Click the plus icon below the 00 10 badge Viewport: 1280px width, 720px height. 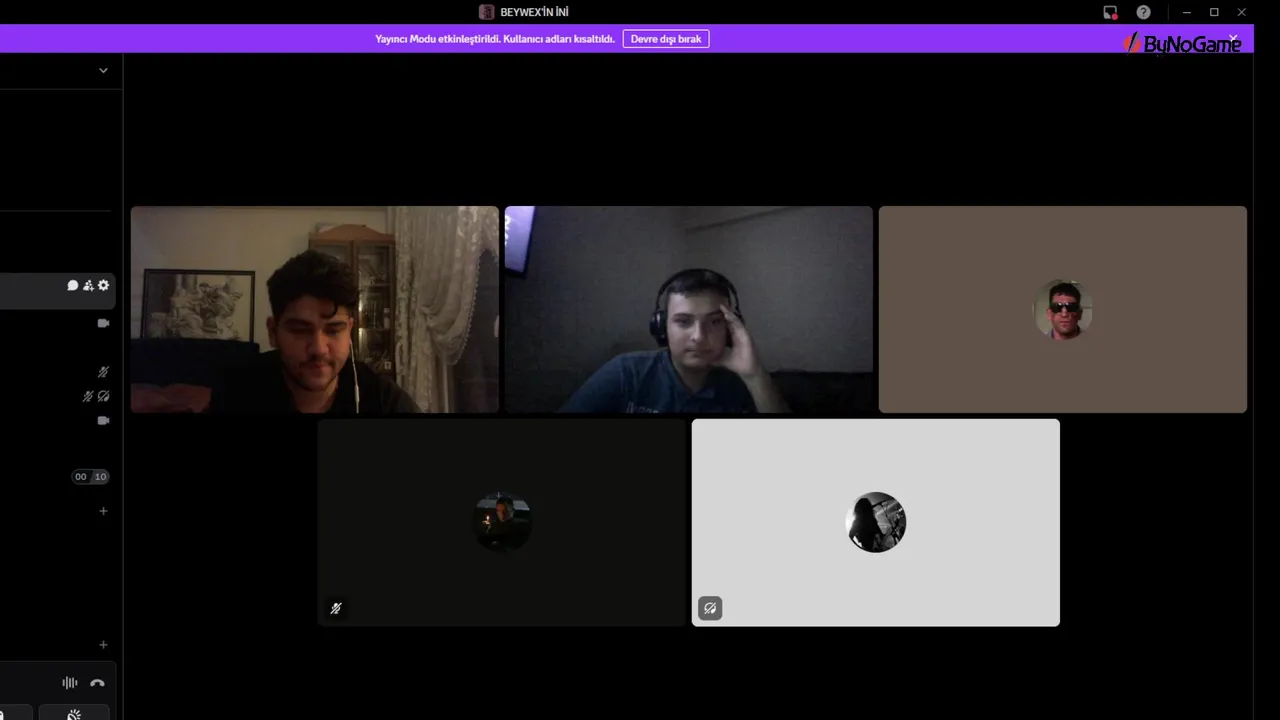point(103,511)
